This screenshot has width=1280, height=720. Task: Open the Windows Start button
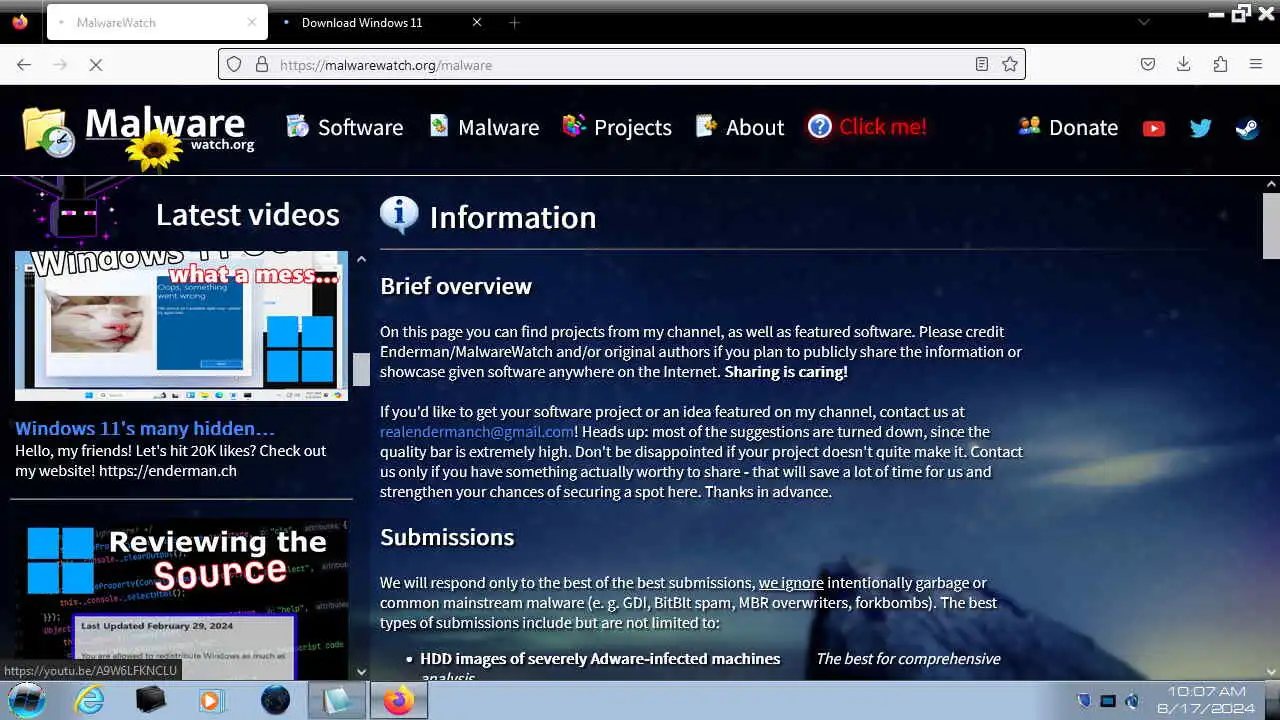(27, 700)
